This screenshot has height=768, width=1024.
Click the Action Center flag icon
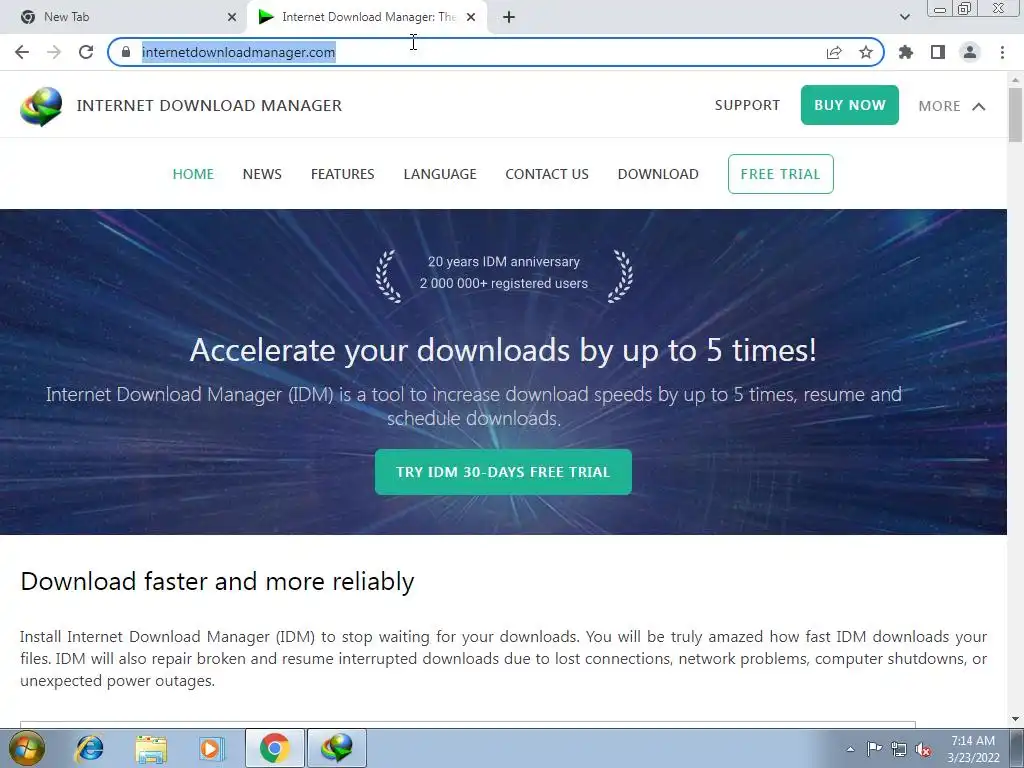tap(874, 749)
